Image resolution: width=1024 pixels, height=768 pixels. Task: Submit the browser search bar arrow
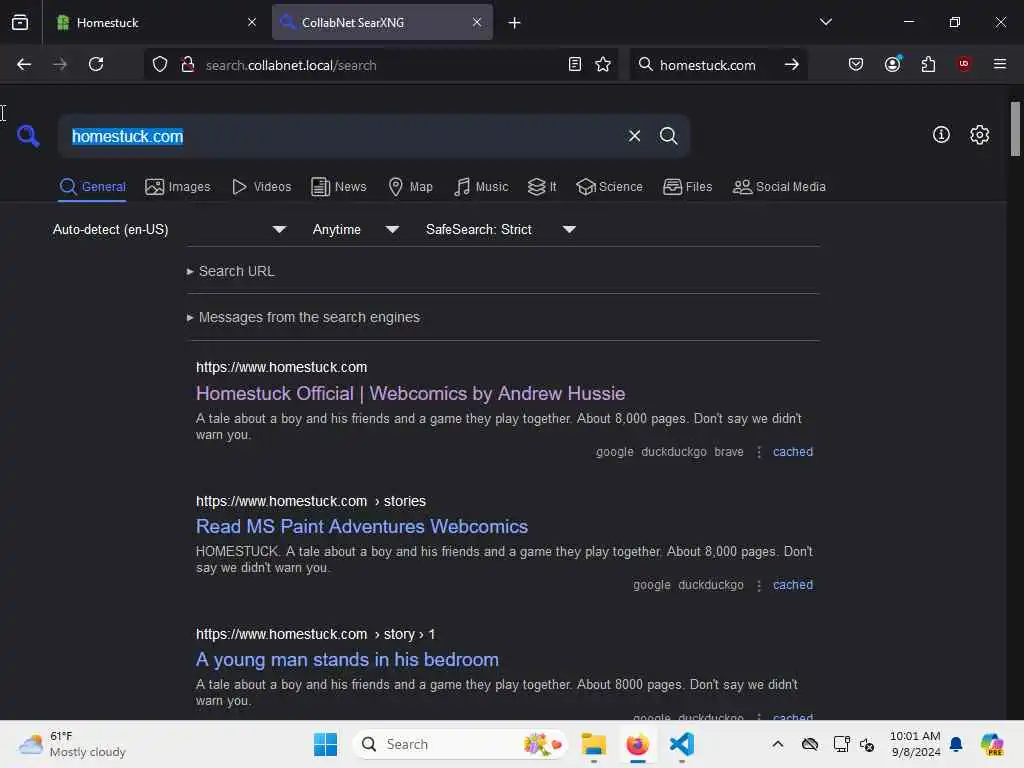tap(792, 64)
